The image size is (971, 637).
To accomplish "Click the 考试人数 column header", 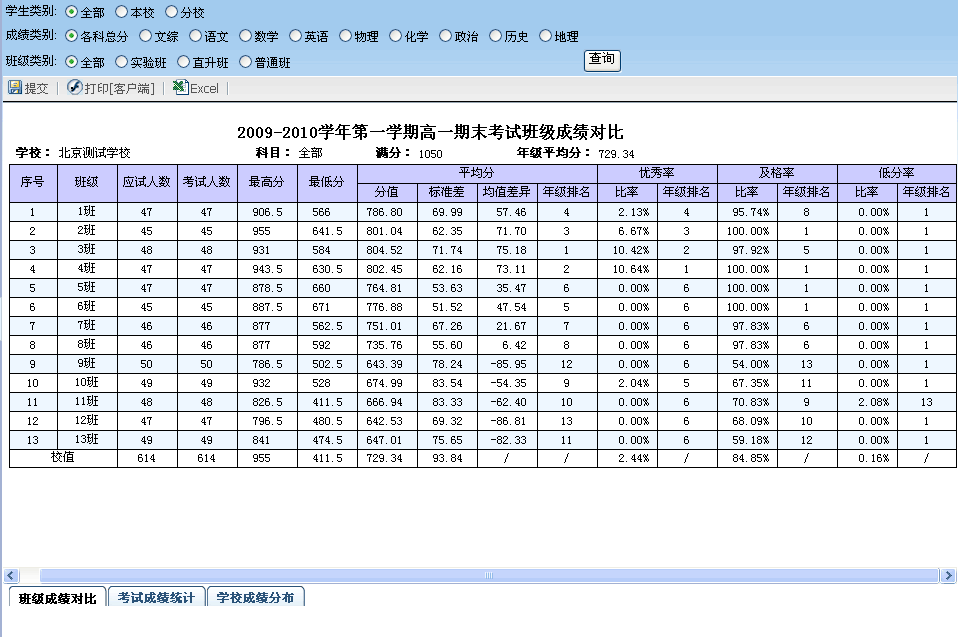I will coord(207,183).
